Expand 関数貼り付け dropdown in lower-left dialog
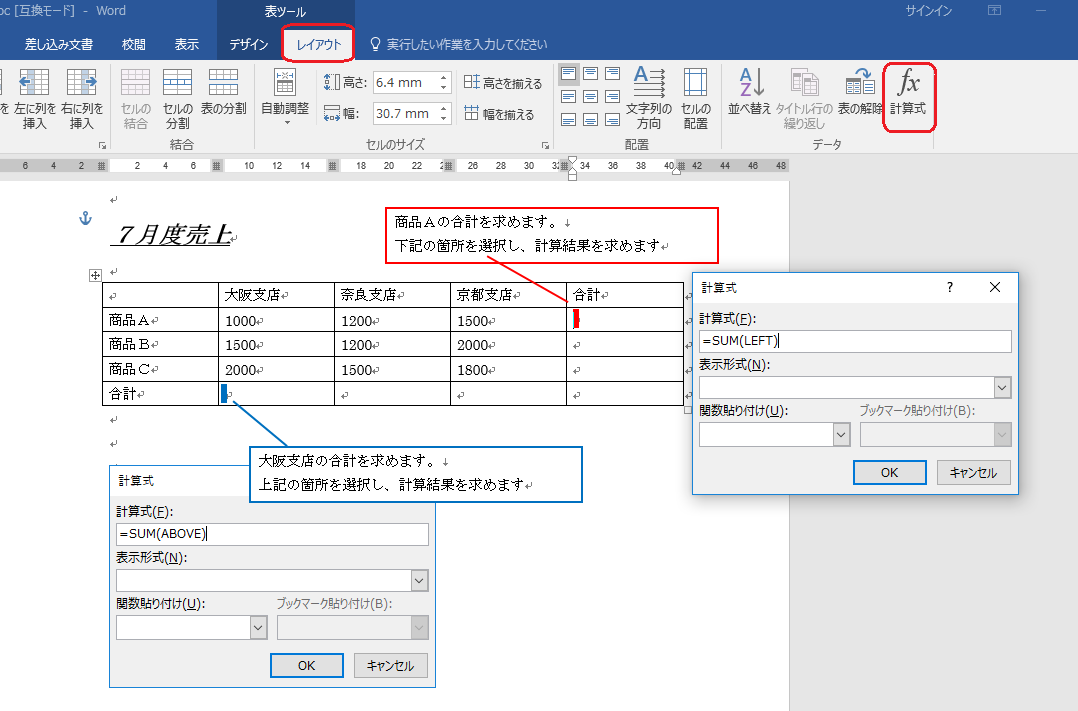This screenshot has width=1078, height=711. [258, 627]
